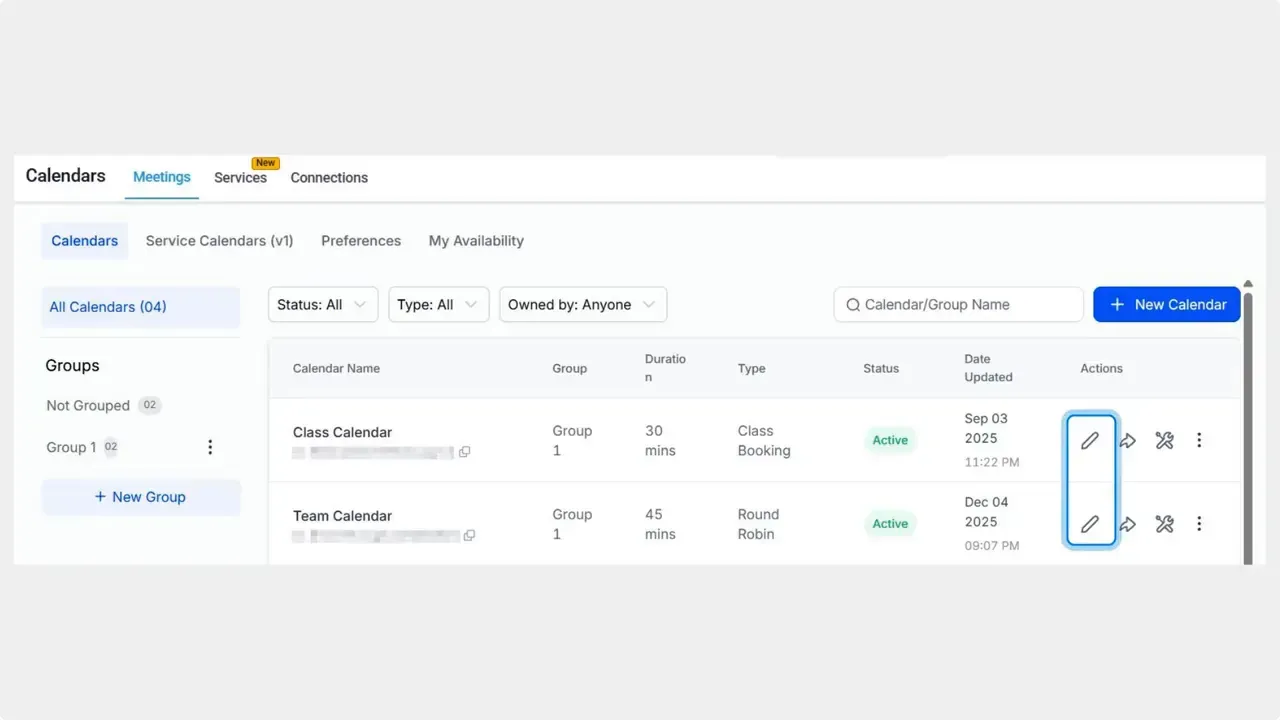Screen dimensions: 1280x720
Task: Expand the Type: All filter dropdown
Action: (x=438, y=305)
